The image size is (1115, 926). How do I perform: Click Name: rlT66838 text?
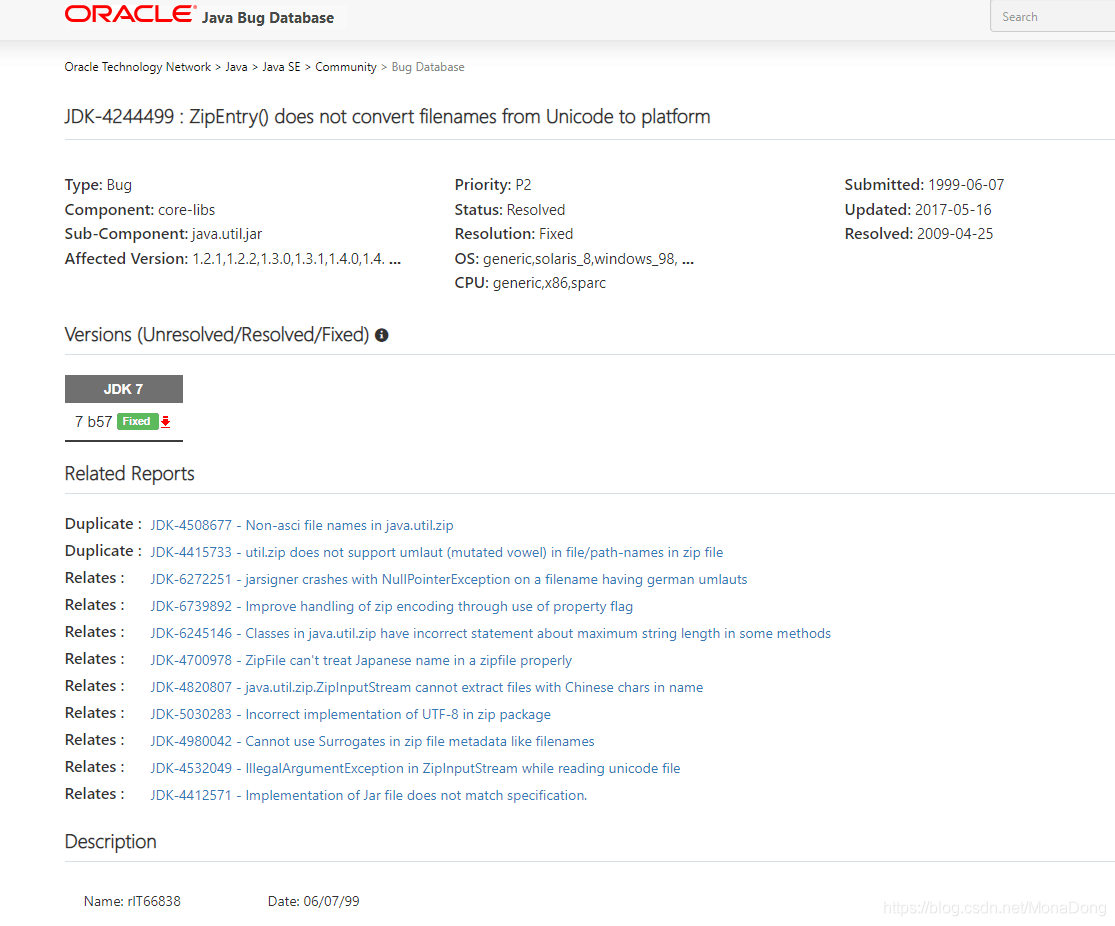(x=132, y=902)
